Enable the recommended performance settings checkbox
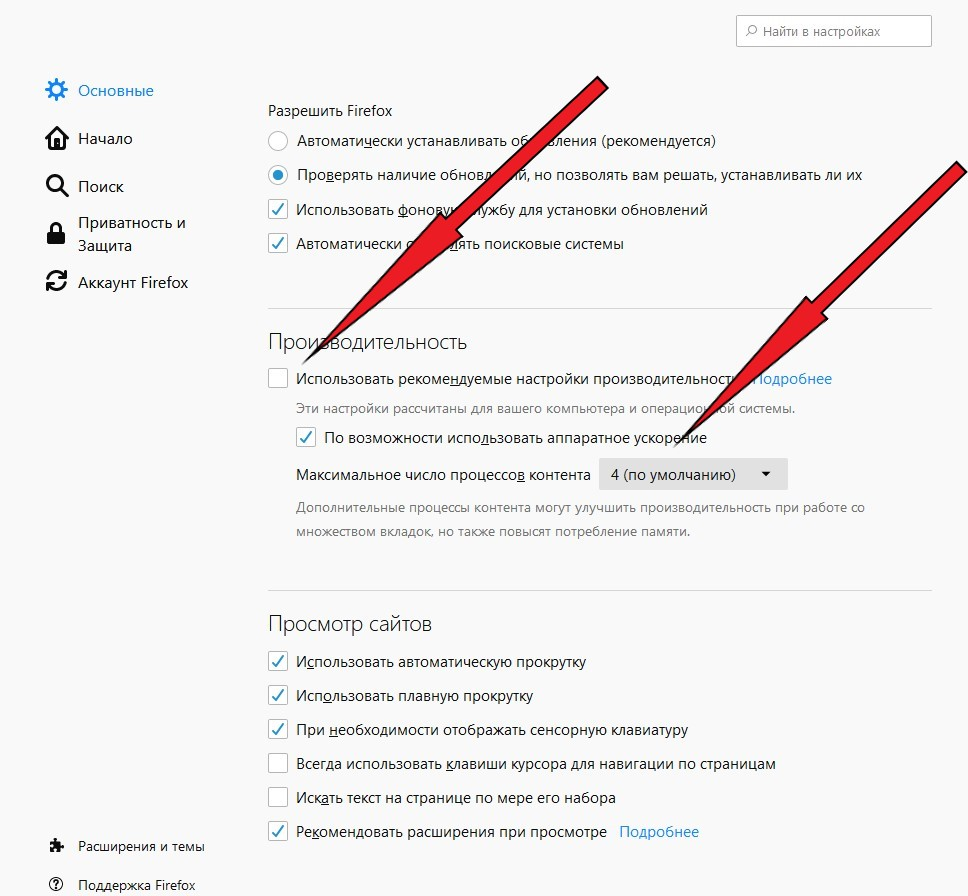 (x=278, y=378)
